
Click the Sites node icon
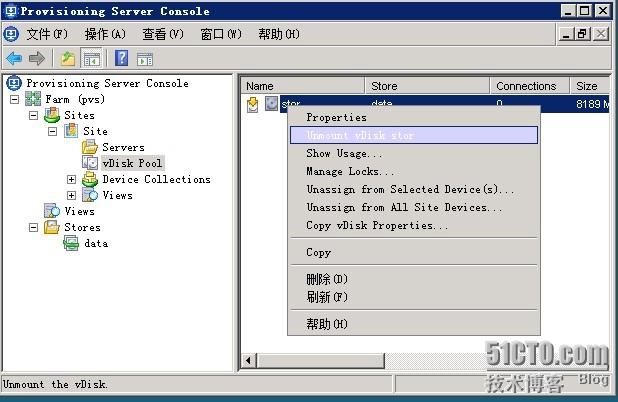(52, 115)
